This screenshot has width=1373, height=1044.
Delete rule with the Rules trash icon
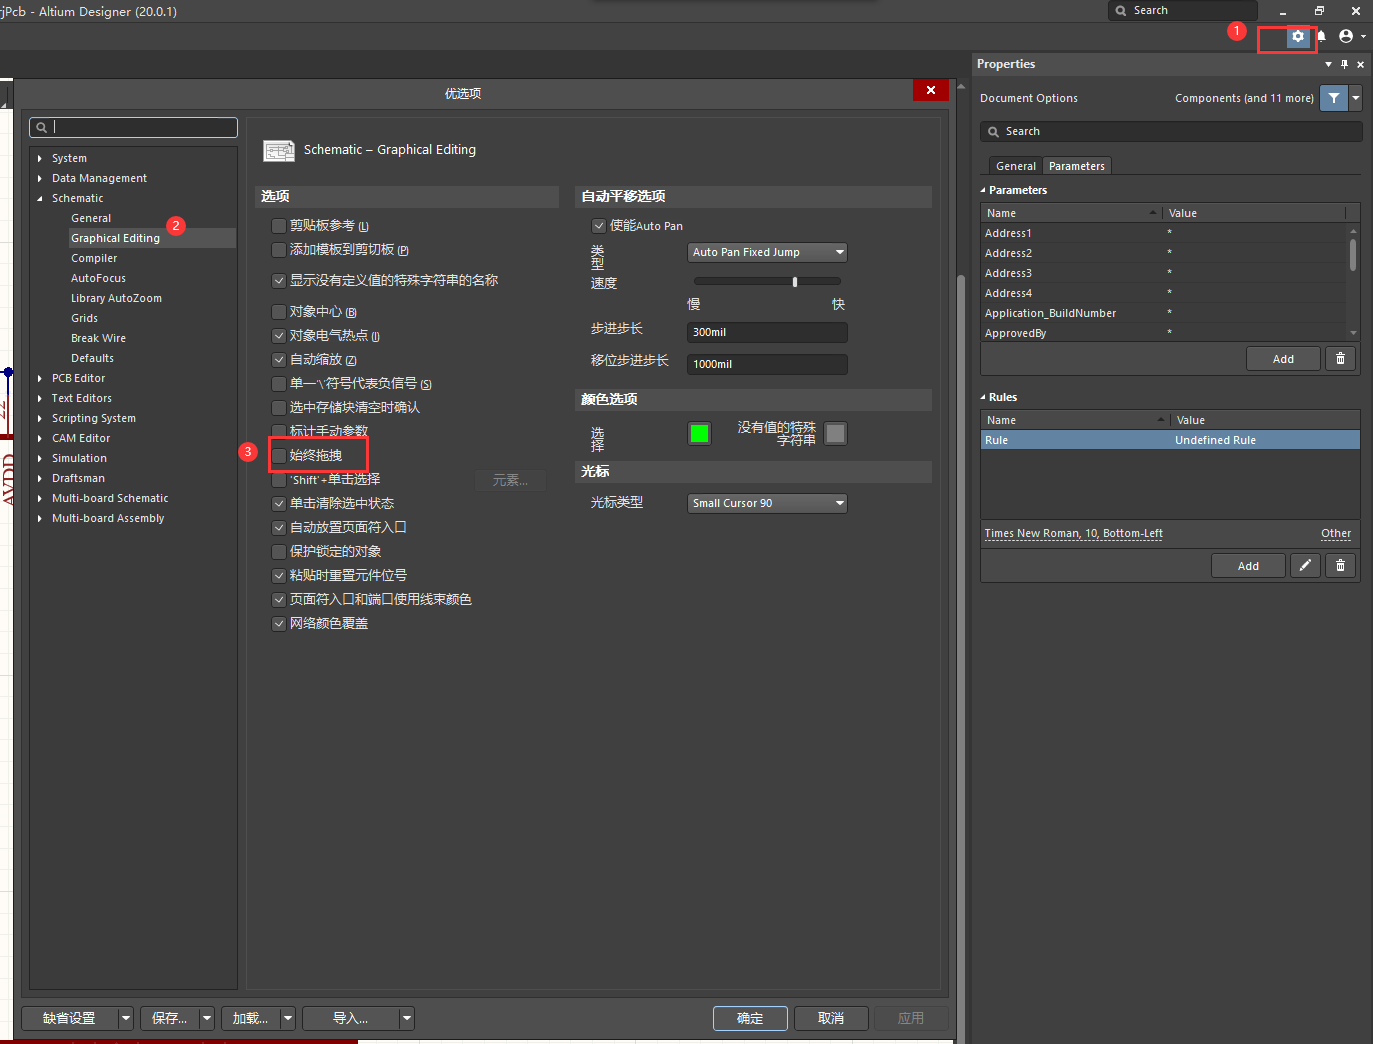[x=1341, y=566]
